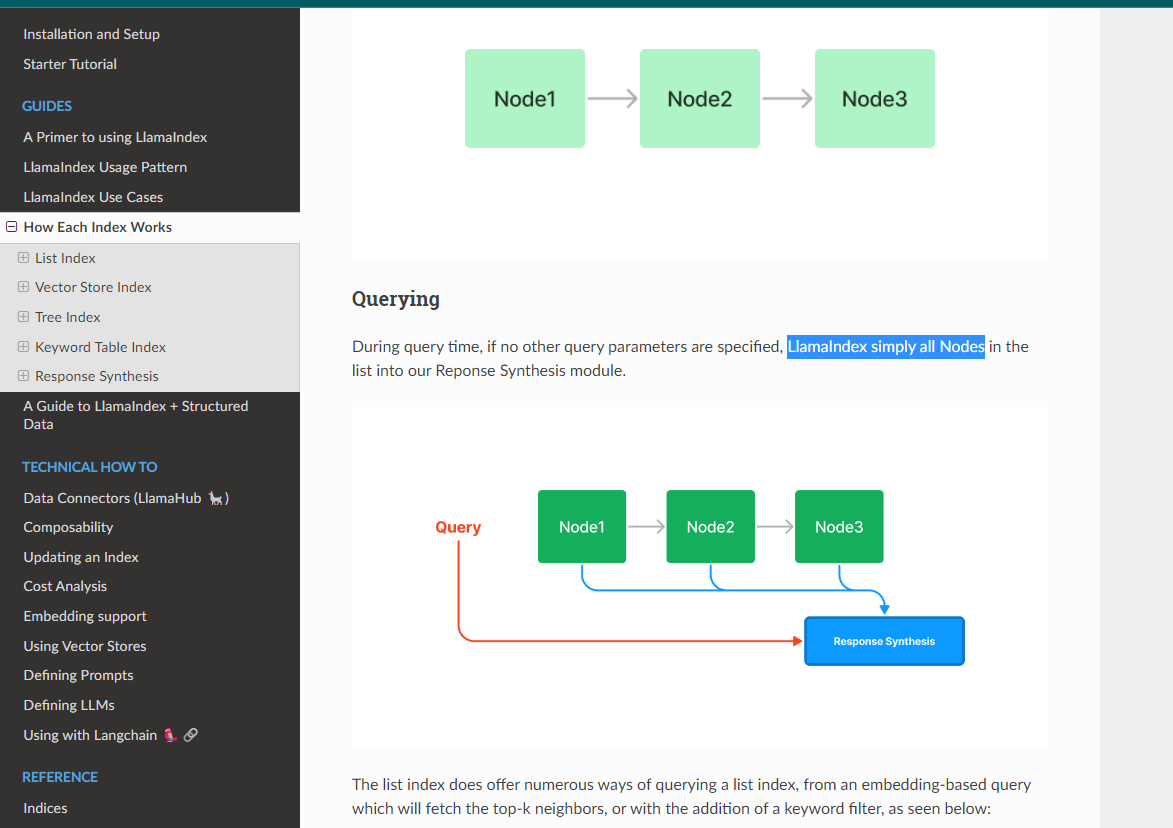Click the chain link icon after Langchain
The width and height of the screenshot is (1173, 828).
click(x=191, y=734)
